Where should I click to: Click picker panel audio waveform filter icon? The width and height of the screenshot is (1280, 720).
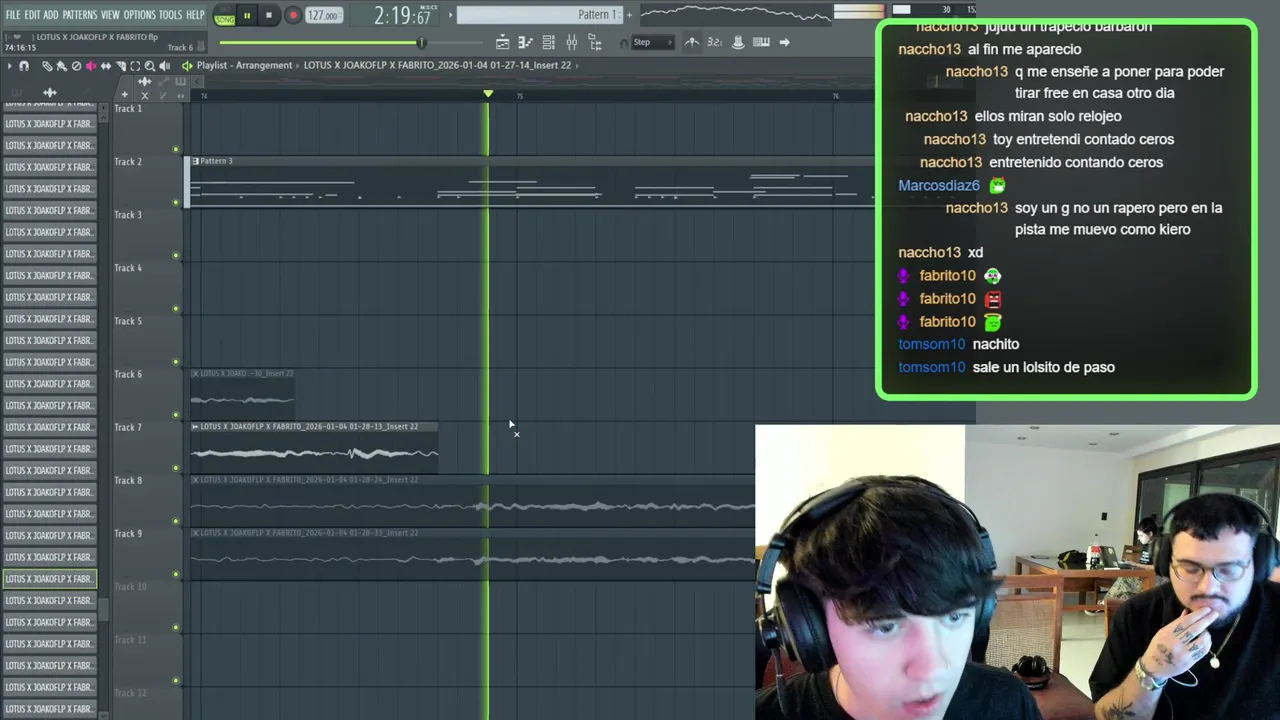tap(50, 93)
